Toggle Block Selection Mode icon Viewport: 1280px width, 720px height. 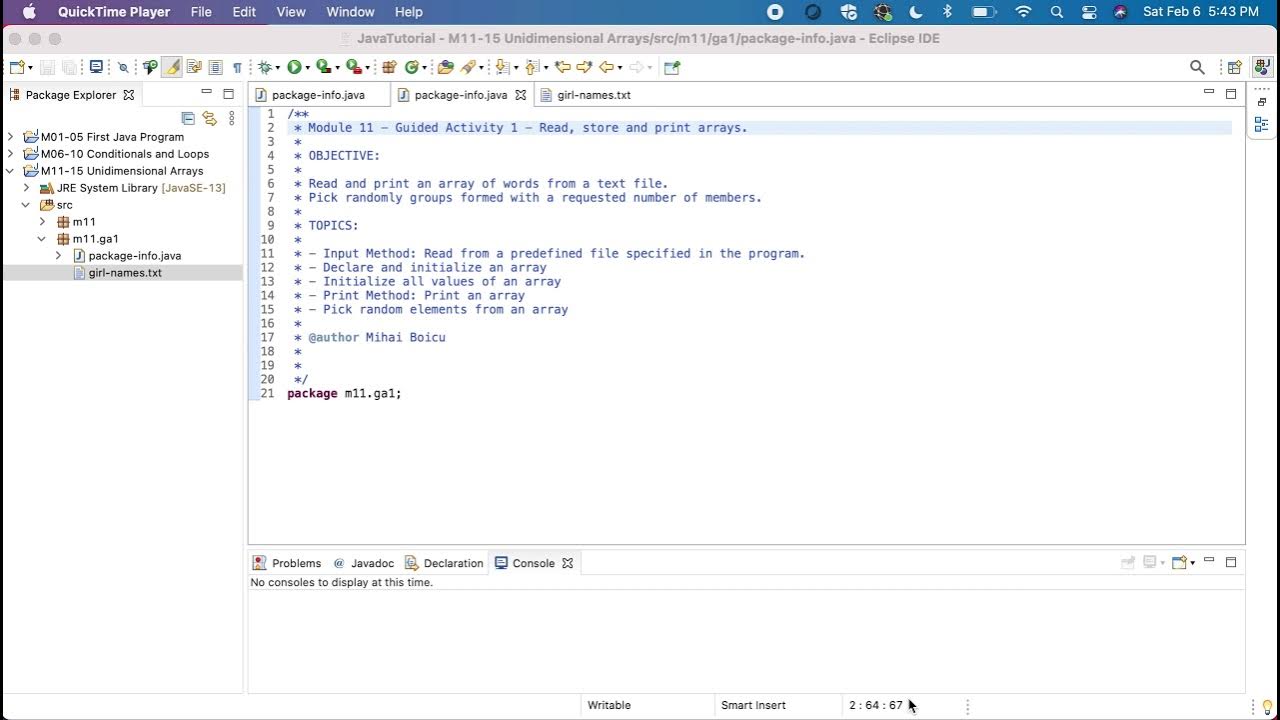(215, 67)
